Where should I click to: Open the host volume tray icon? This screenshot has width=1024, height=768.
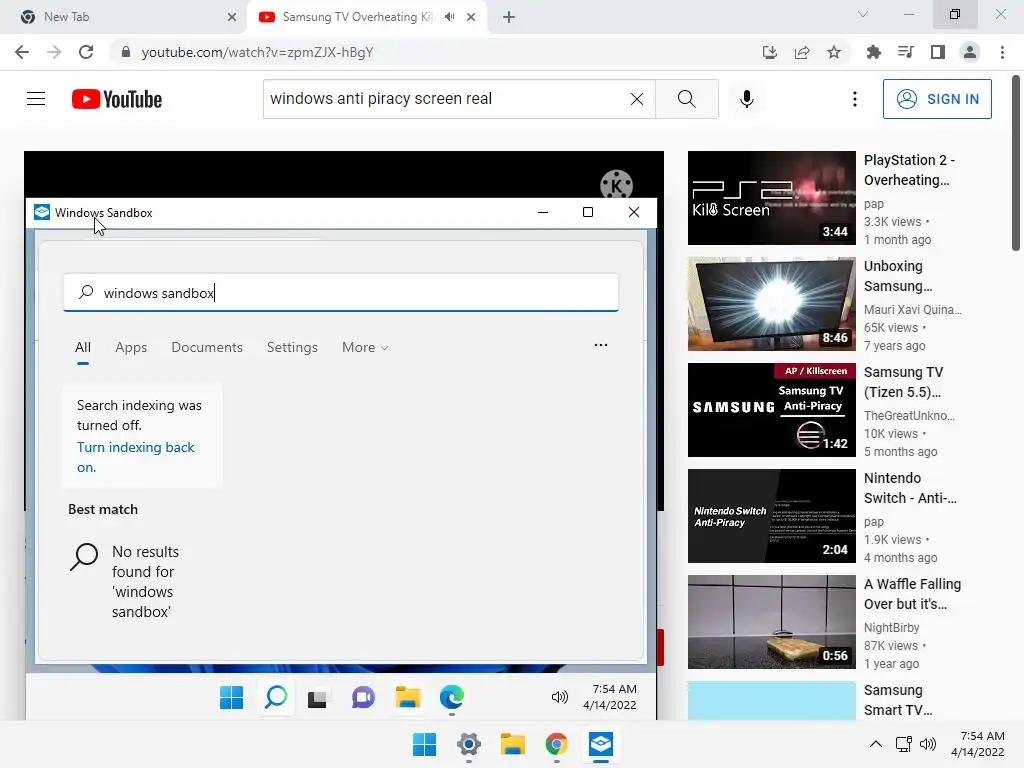[x=927, y=744]
